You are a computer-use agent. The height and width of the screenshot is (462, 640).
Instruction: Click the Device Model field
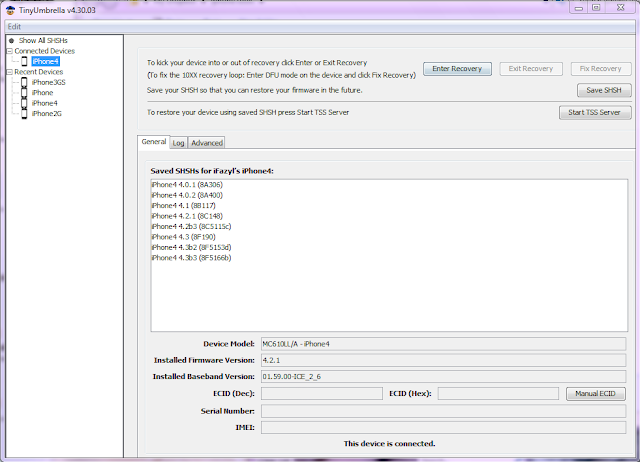coord(443,344)
